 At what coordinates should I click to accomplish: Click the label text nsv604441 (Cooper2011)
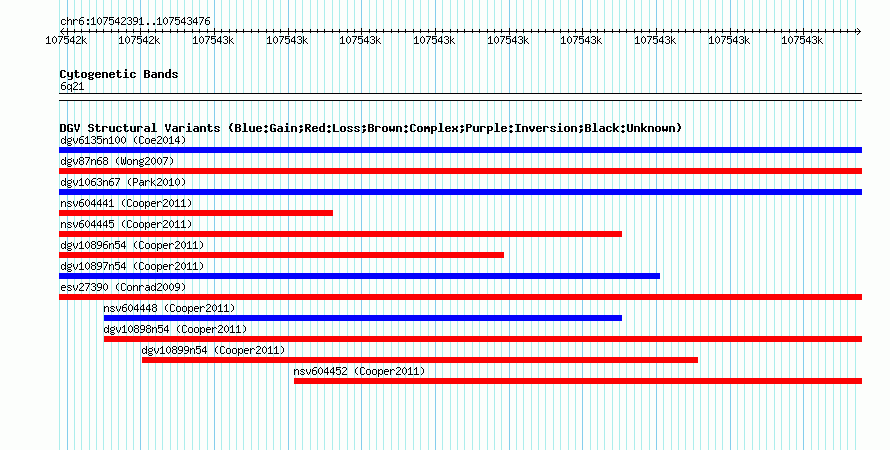126,203
